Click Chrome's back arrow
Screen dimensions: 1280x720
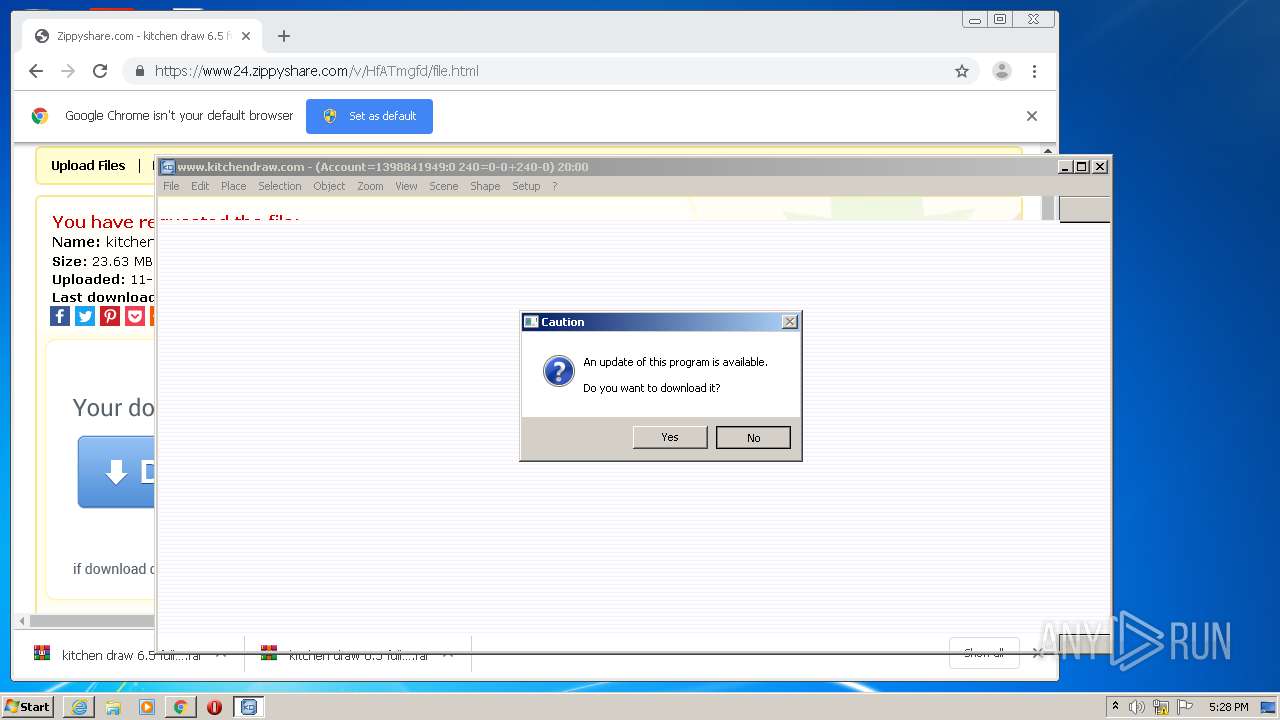pyautogui.click(x=36, y=71)
